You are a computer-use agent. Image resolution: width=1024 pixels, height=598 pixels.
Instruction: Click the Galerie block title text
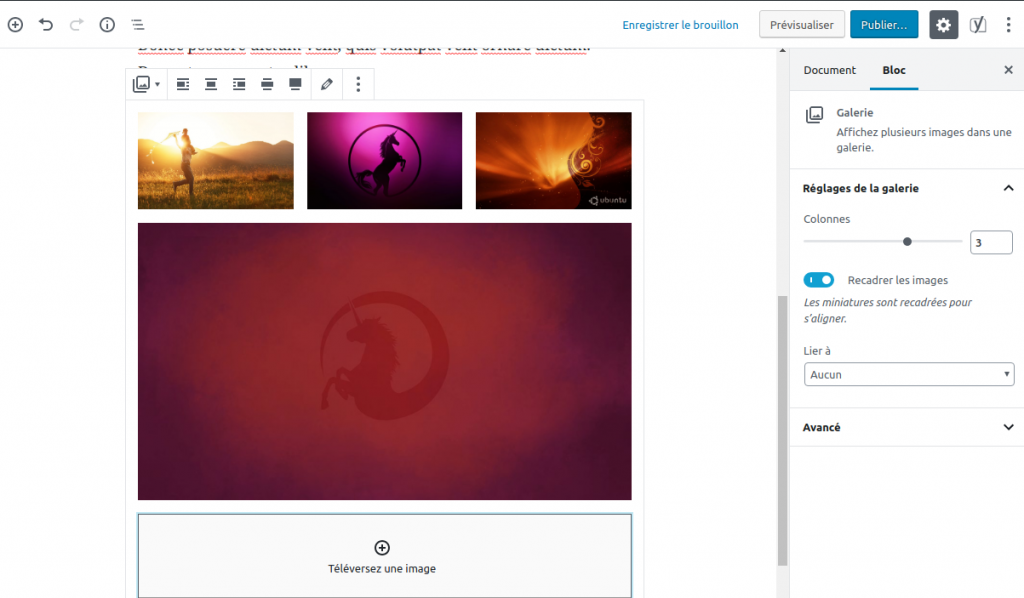854,112
